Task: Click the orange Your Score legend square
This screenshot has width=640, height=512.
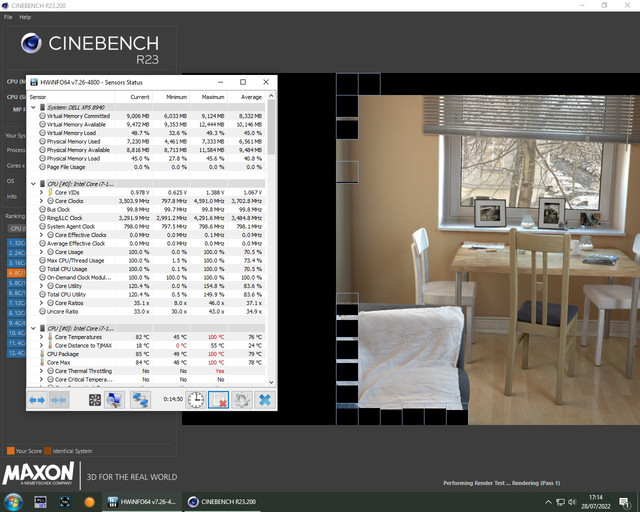Action: coord(11,451)
